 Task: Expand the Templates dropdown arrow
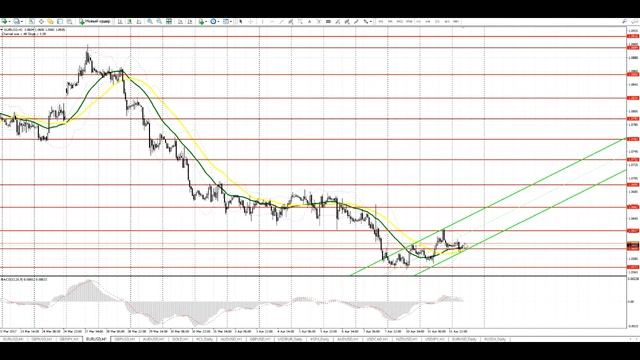[x=231, y=21]
